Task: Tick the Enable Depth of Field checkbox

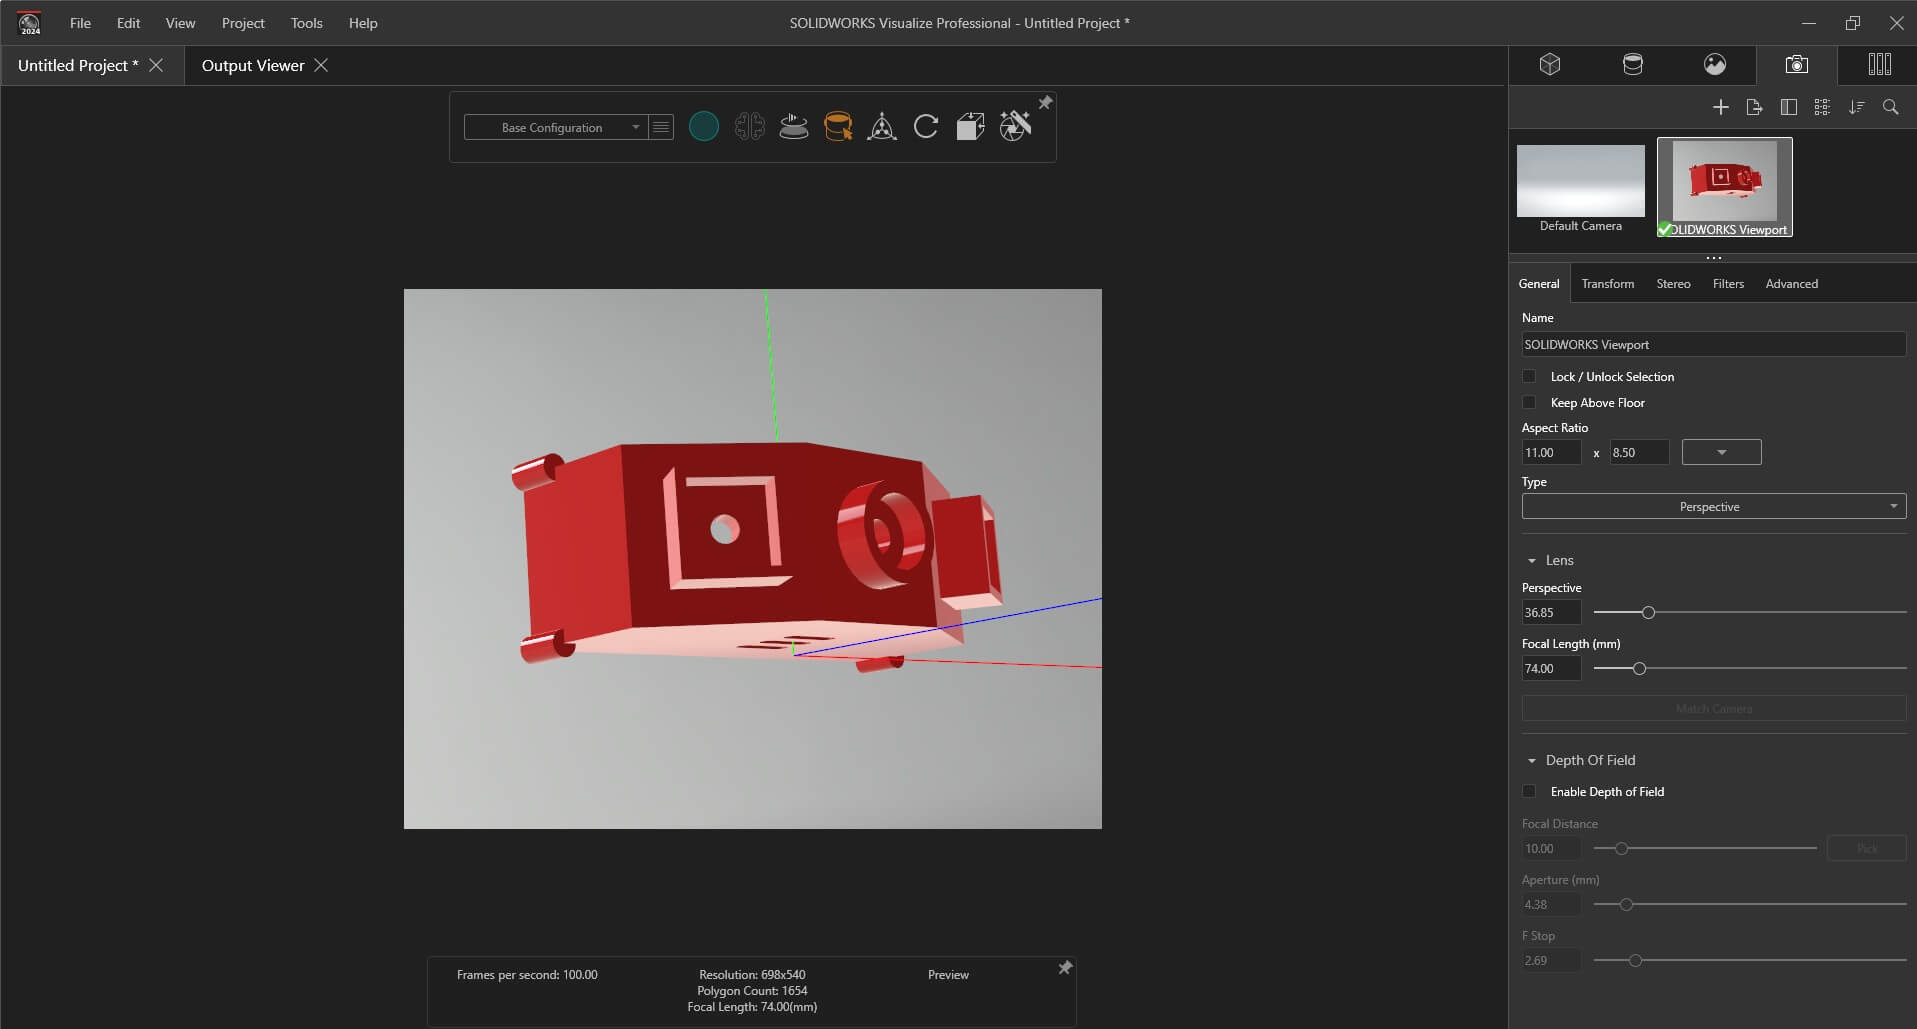Action: 1529,792
